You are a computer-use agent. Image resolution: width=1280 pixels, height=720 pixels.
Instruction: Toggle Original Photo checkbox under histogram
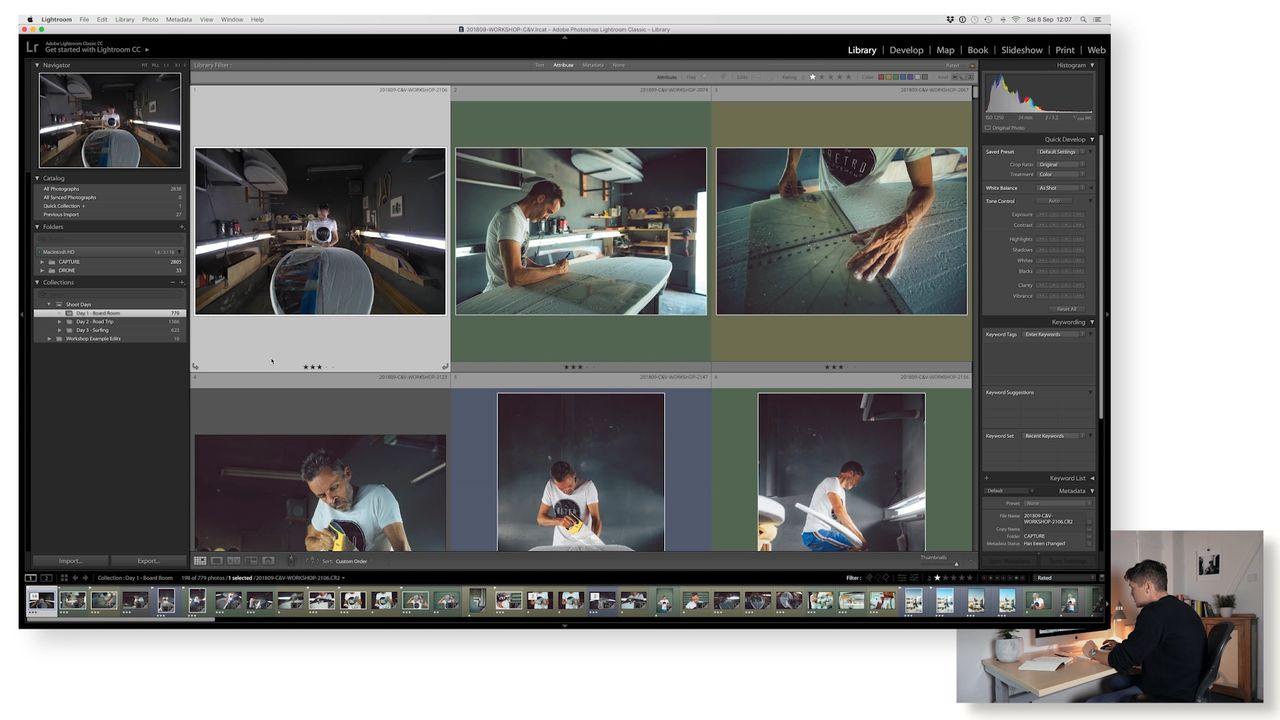[x=988, y=128]
